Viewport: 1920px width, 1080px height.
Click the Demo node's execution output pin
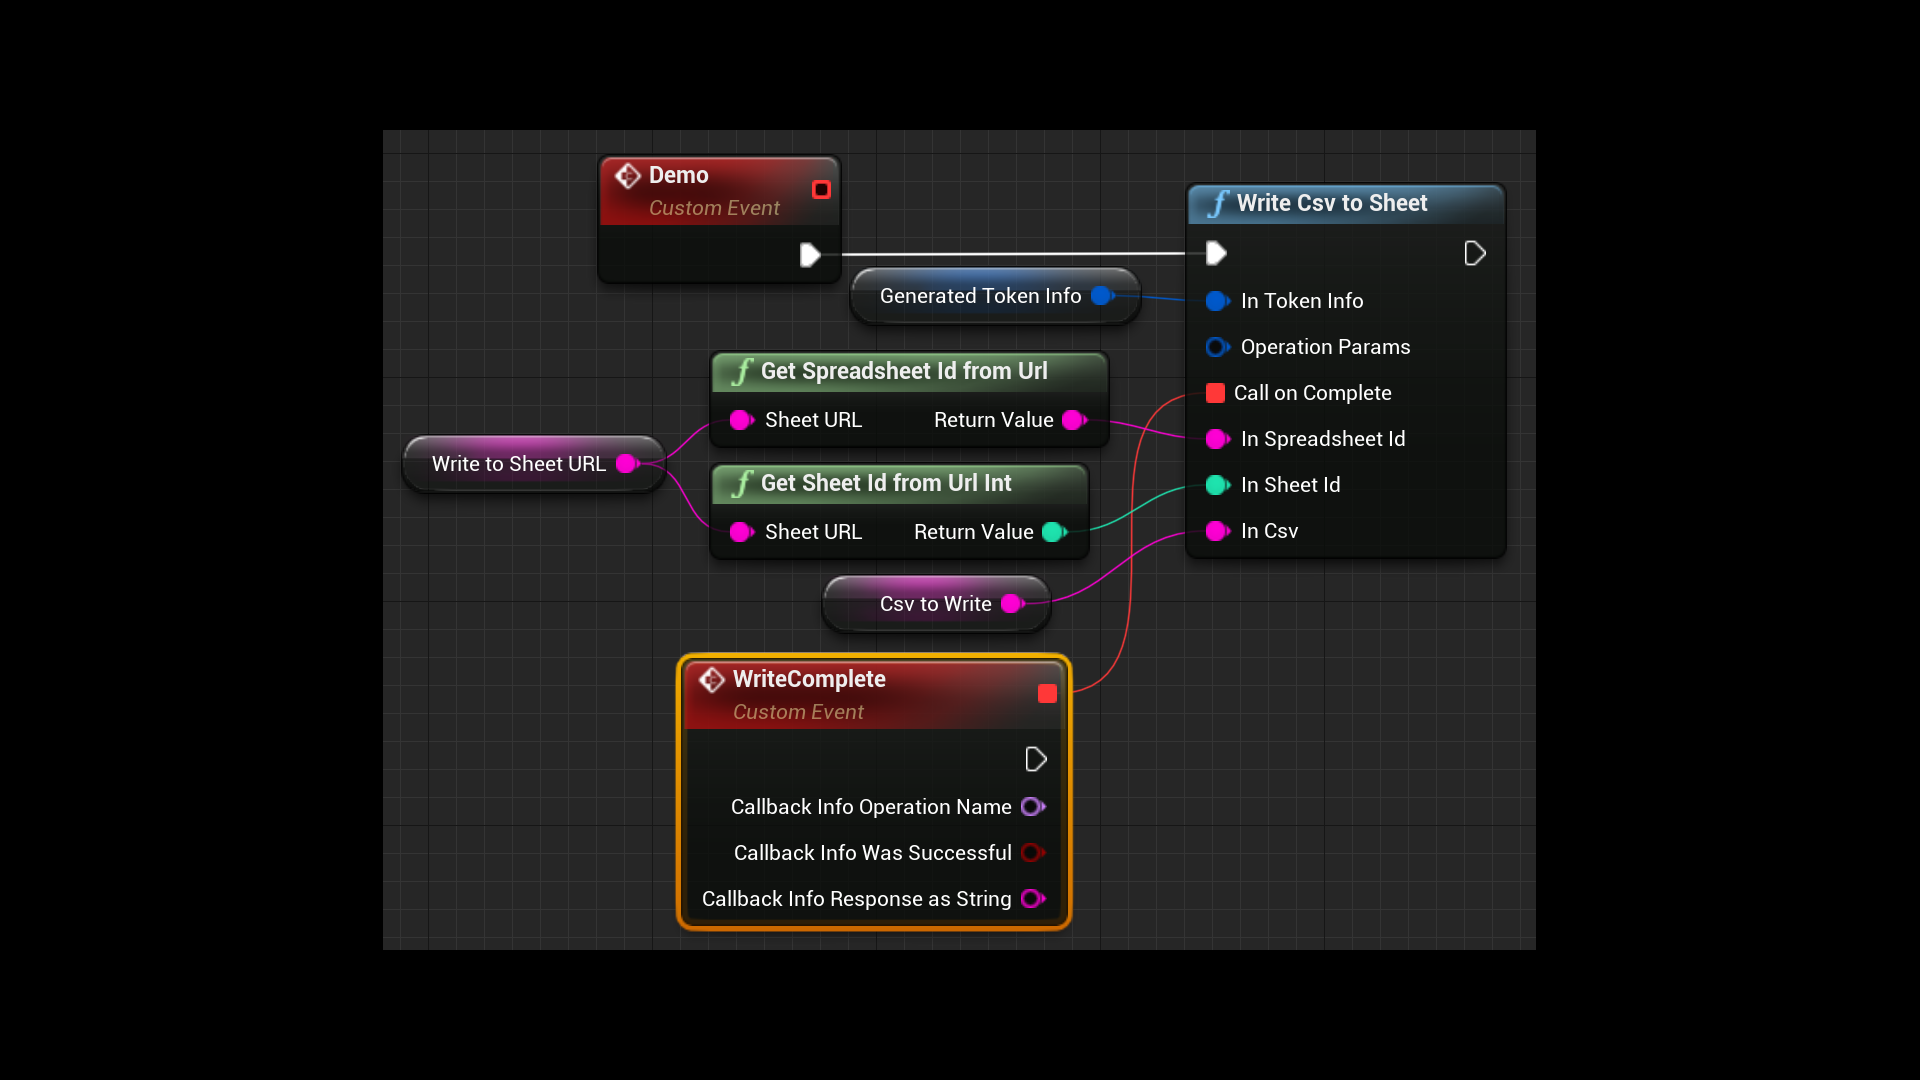point(810,255)
